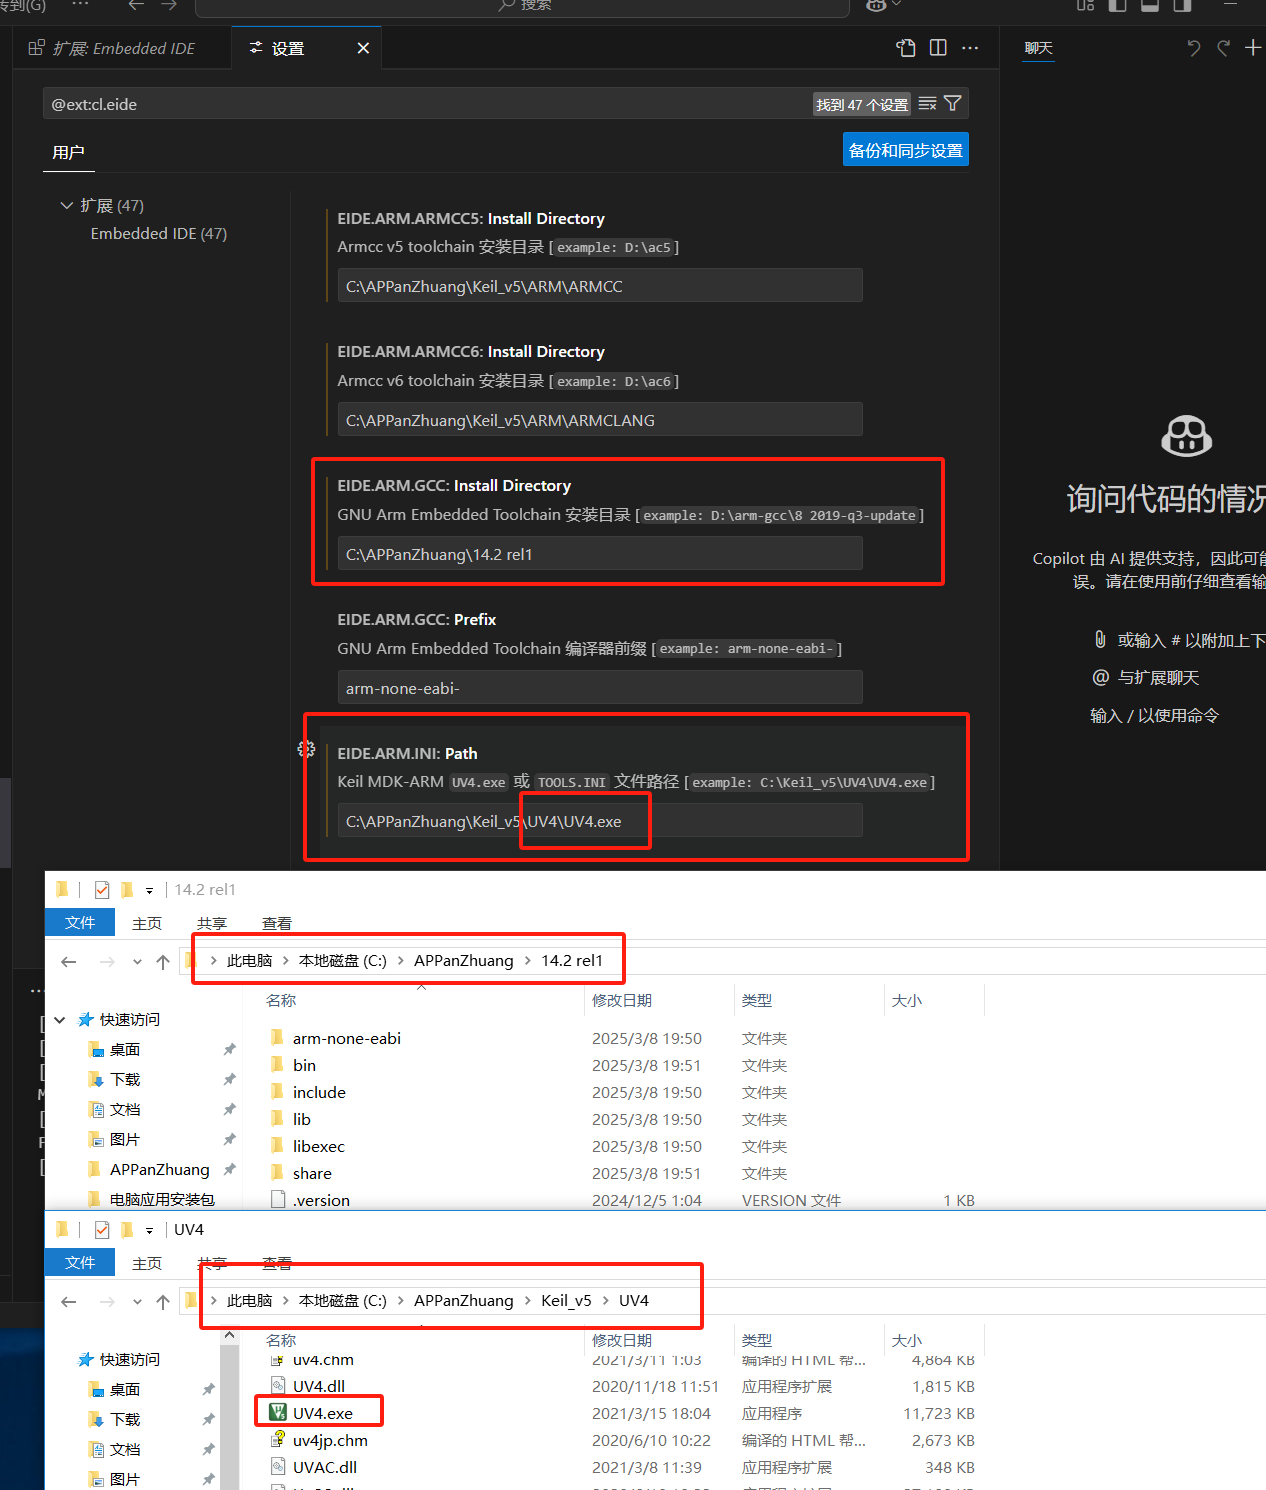Click back arrow in UV4 window

pos(68,1301)
